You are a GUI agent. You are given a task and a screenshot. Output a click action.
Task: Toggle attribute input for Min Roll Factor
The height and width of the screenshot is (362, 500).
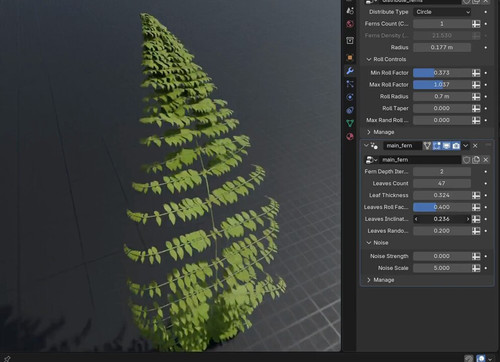(476, 73)
